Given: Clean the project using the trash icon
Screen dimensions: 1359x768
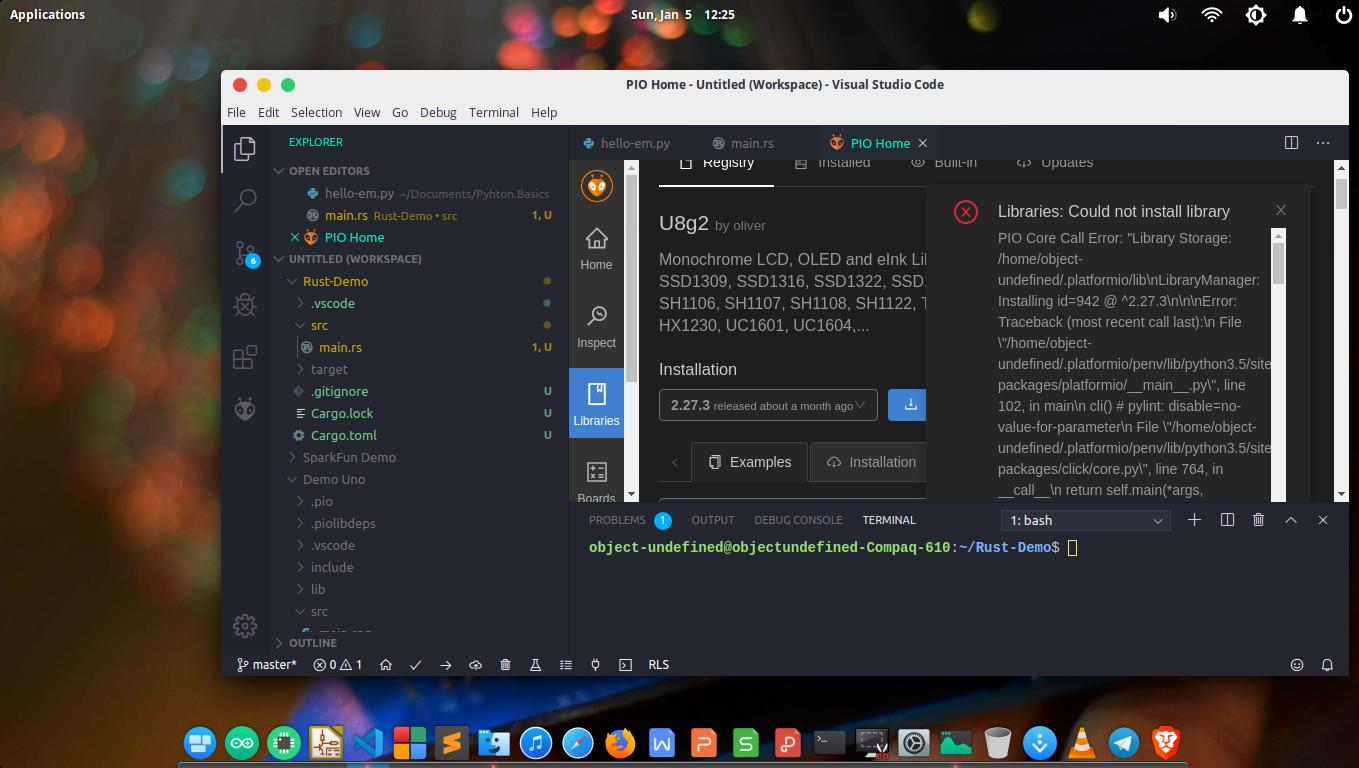Looking at the screenshot, I should [x=505, y=664].
